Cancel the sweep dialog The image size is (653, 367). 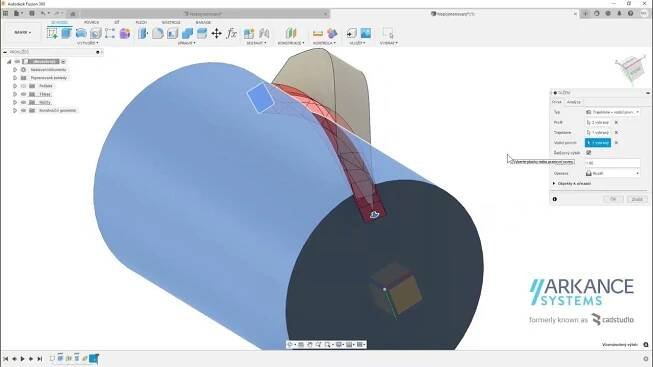click(637, 199)
